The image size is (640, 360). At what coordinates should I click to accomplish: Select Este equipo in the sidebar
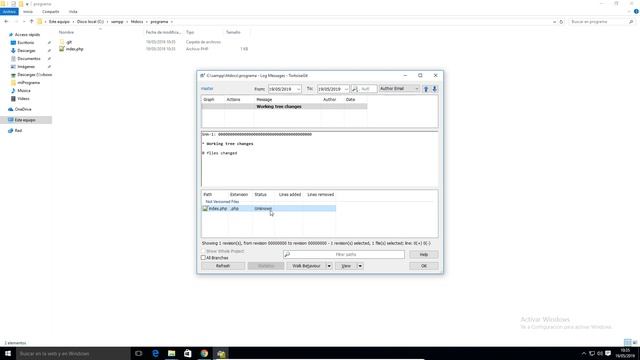pos(25,120)
